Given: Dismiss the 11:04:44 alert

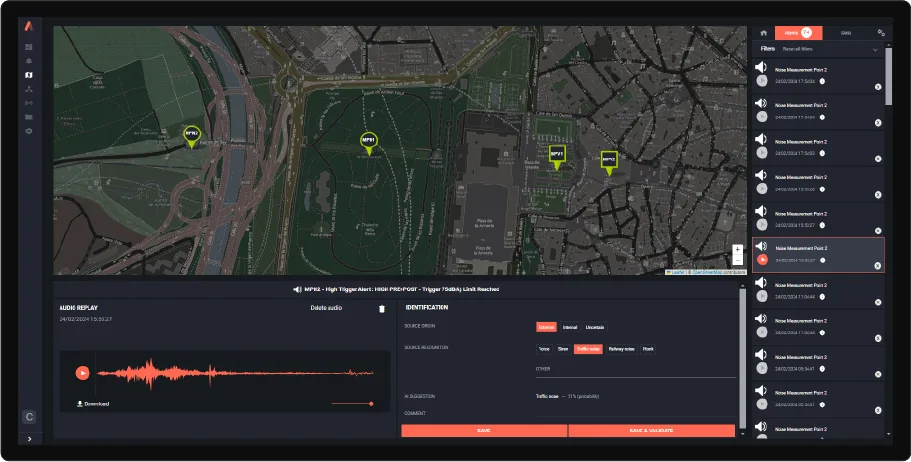Looking at the screenshot, I should pos(878,302).
